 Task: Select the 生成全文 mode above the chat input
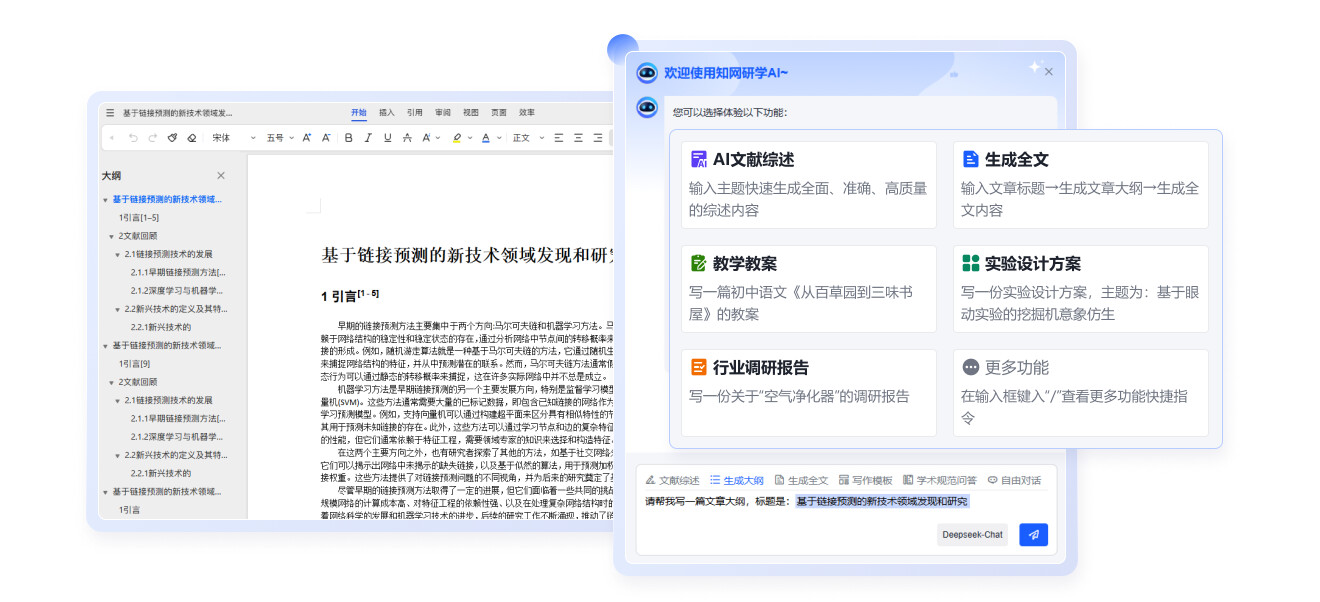point(802,480)
